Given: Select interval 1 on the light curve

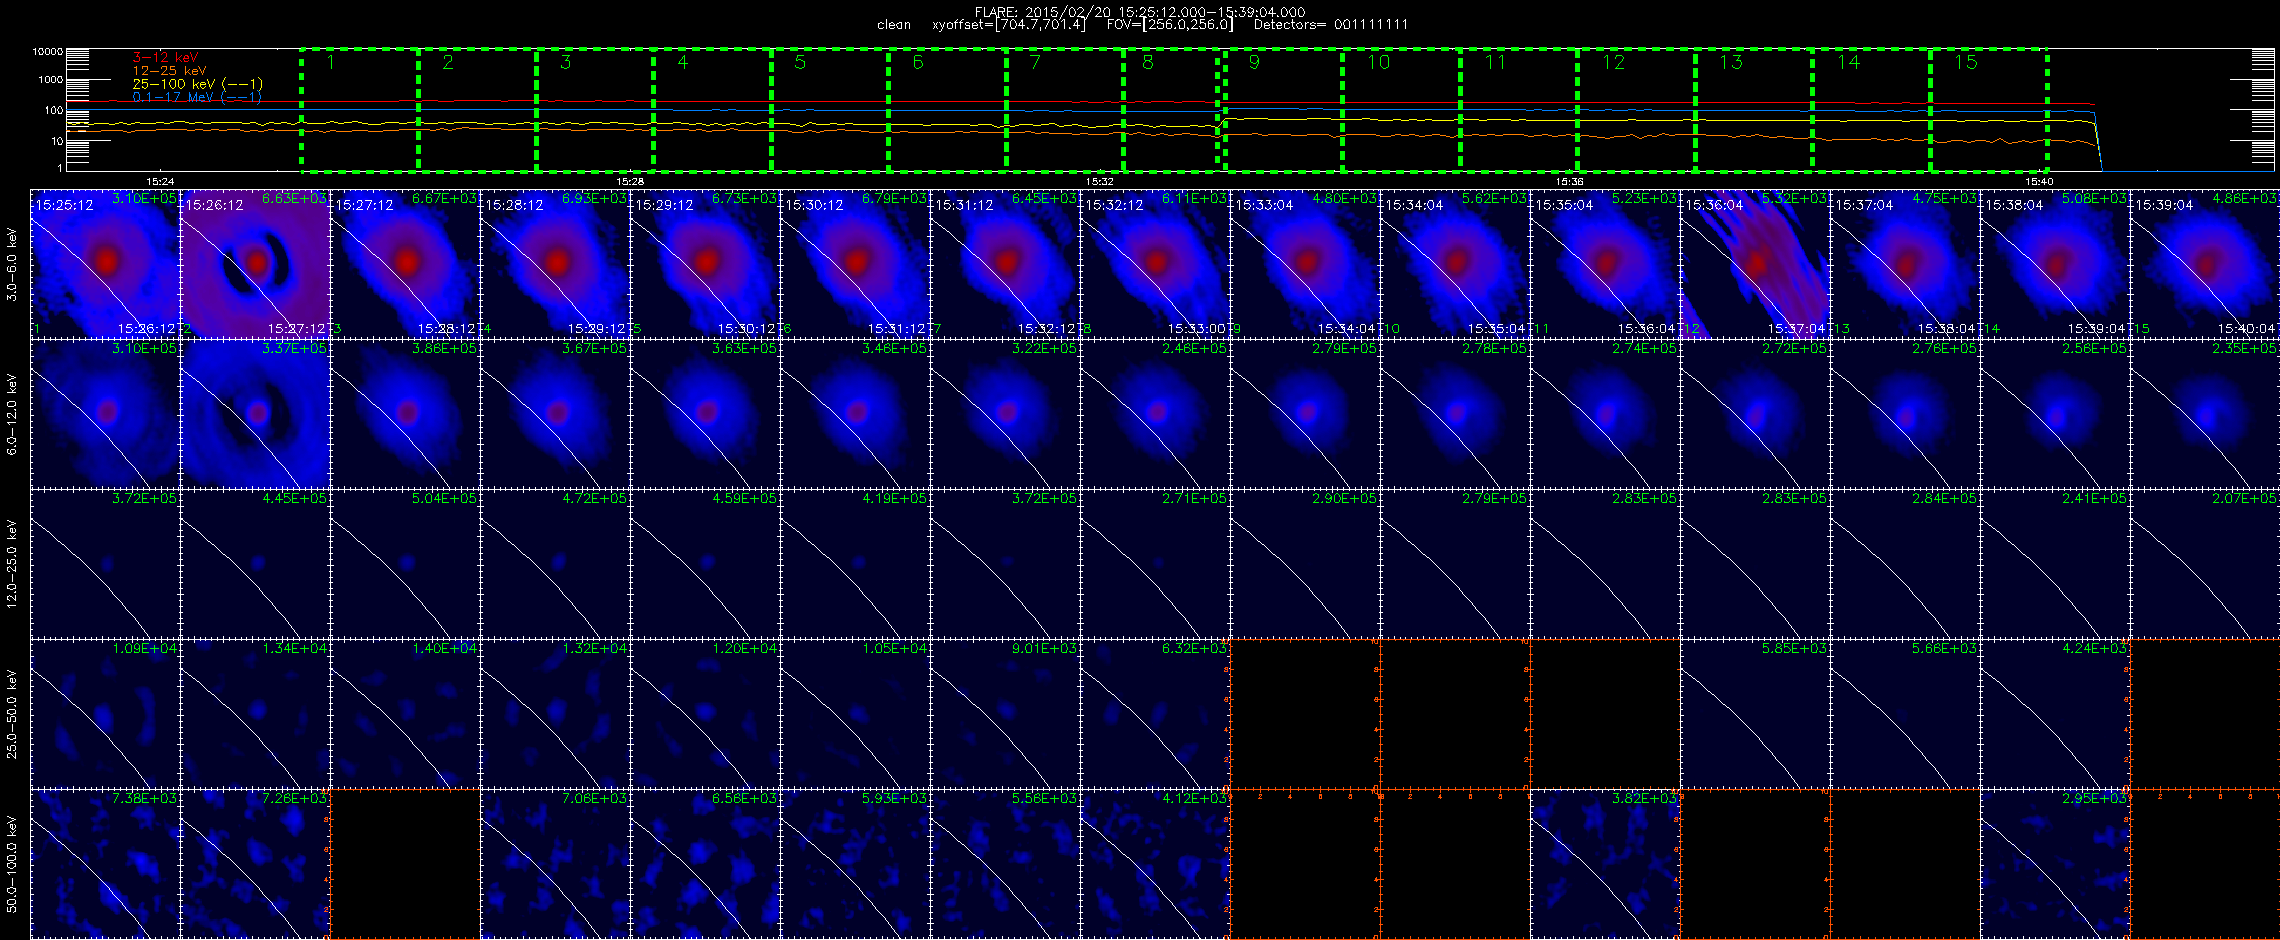Looking at the screenshot, I should tap(359, 109).
